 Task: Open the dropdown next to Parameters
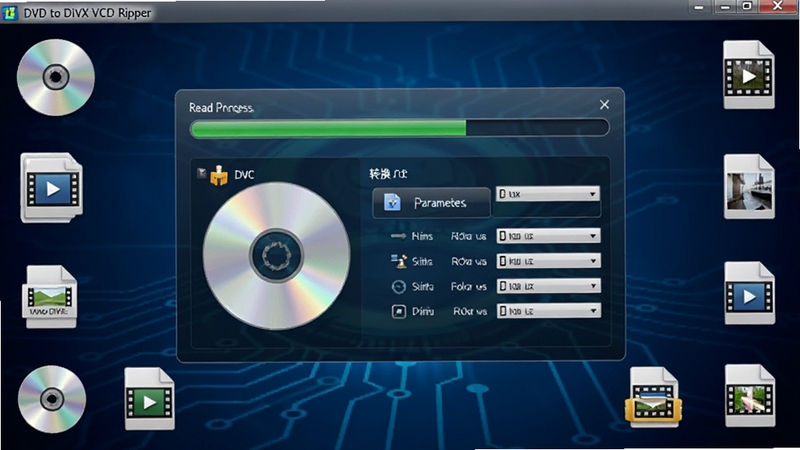pyautogui.click(x=548, y=194)
